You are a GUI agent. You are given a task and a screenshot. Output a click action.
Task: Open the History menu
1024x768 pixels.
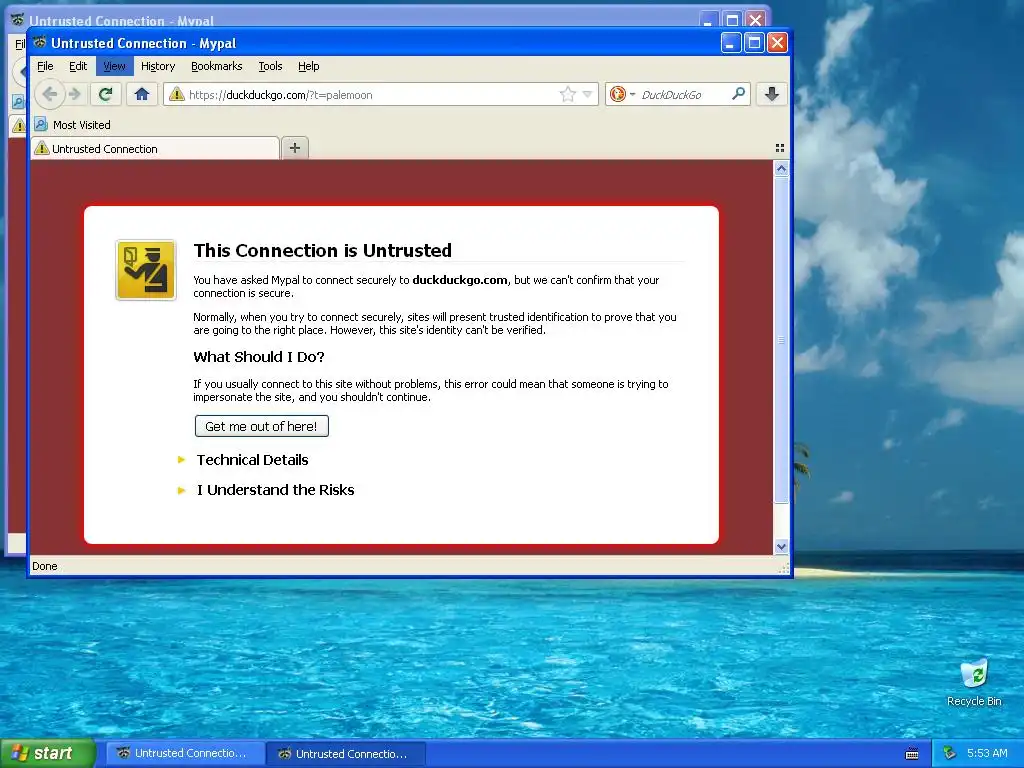pos(158,66)
